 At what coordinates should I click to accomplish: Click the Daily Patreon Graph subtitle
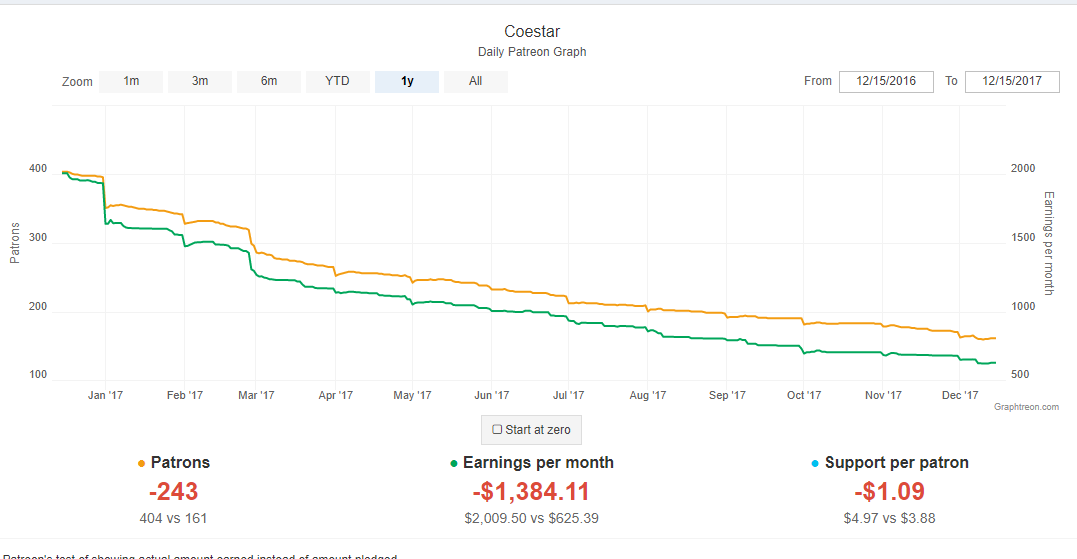(532, 52)
